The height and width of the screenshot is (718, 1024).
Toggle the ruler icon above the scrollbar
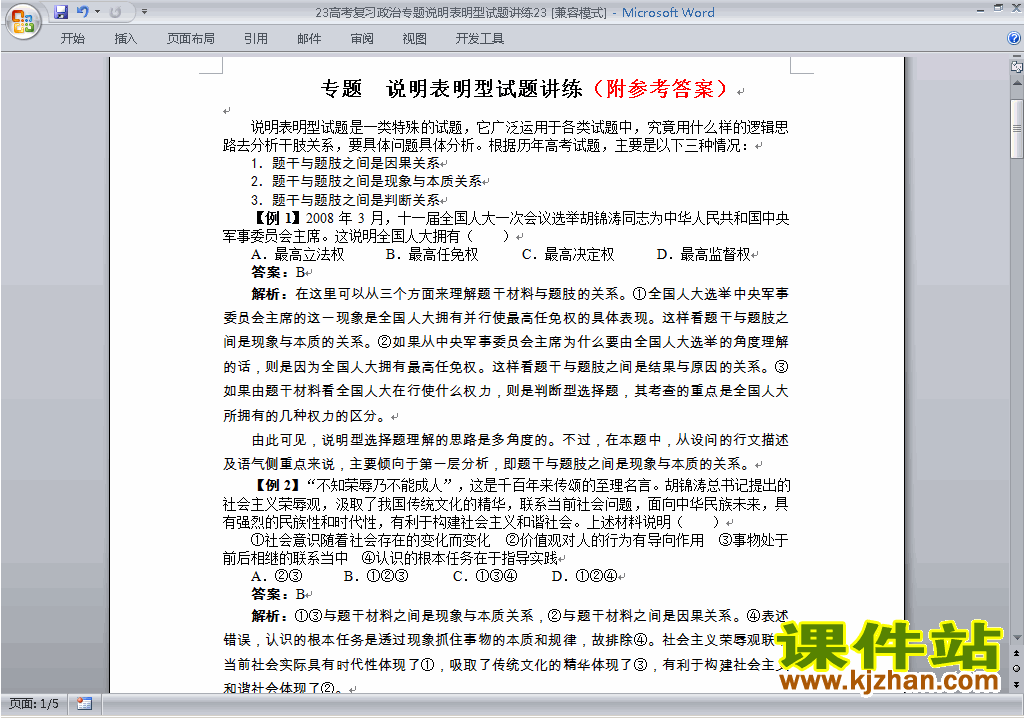pyautogui.click(x=1016, y=68)
